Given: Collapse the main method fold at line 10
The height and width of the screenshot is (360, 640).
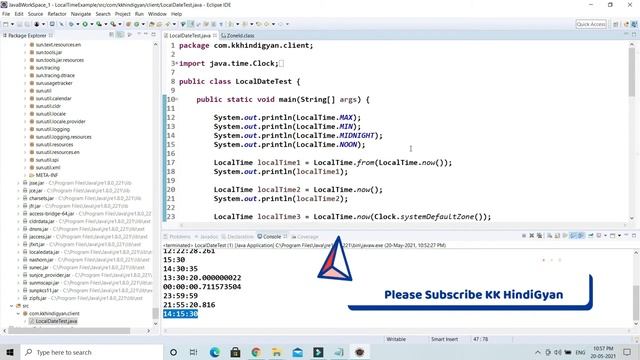Looking at the screenshot, I should 177,99.
